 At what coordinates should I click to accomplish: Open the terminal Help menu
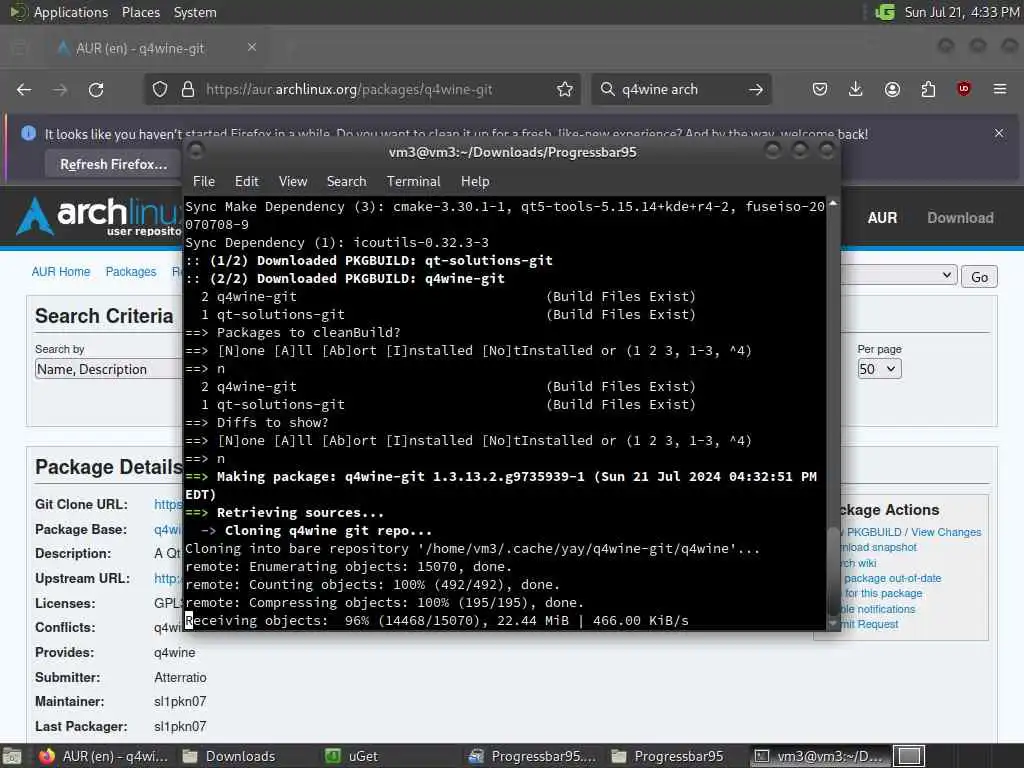[475, 182]
